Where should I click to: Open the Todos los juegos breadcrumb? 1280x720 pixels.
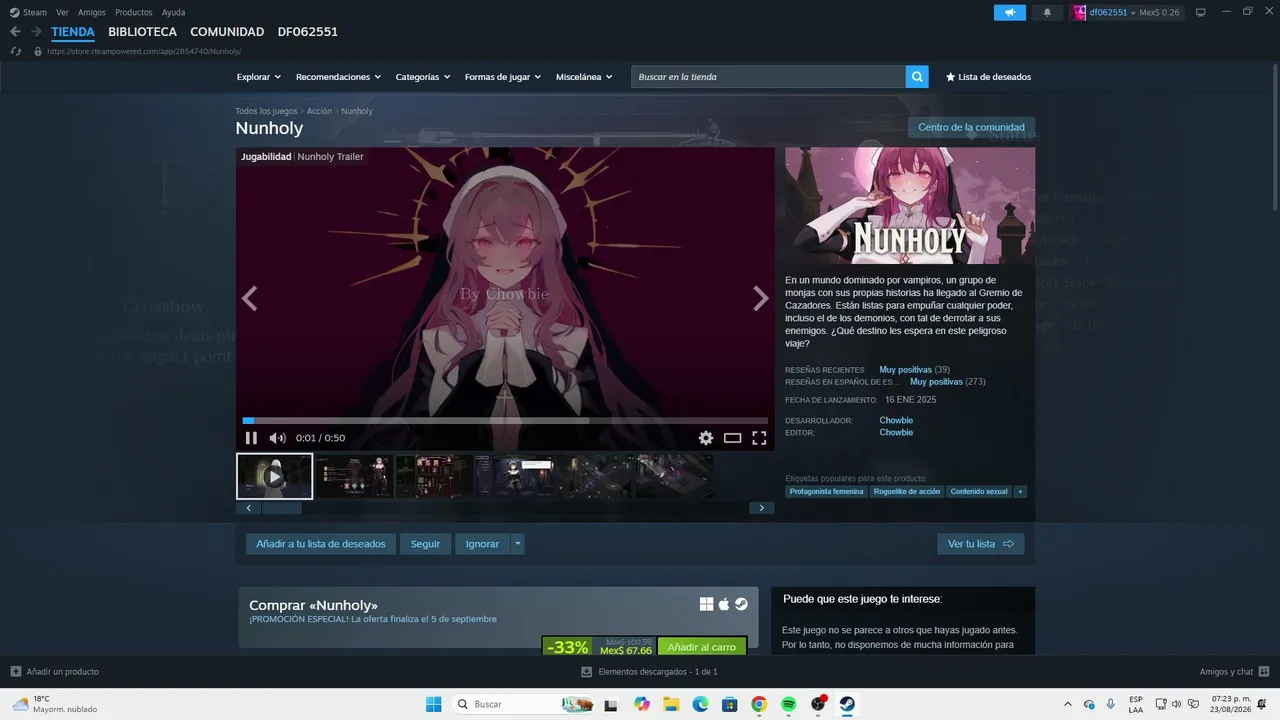266,111
